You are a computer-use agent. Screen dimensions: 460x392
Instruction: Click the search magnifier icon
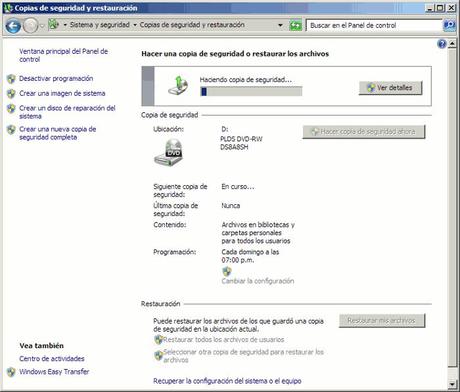(x=449, y=25)
